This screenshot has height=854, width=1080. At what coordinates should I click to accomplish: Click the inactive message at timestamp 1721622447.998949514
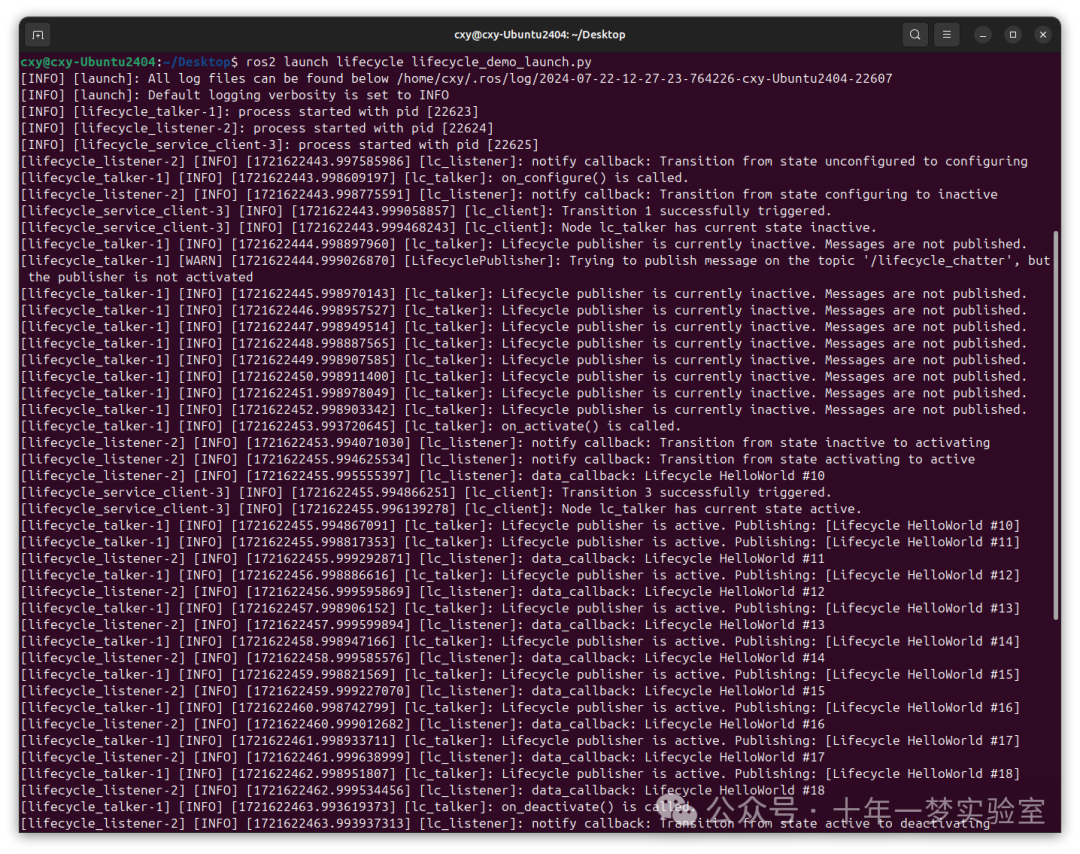click(524, 326)
